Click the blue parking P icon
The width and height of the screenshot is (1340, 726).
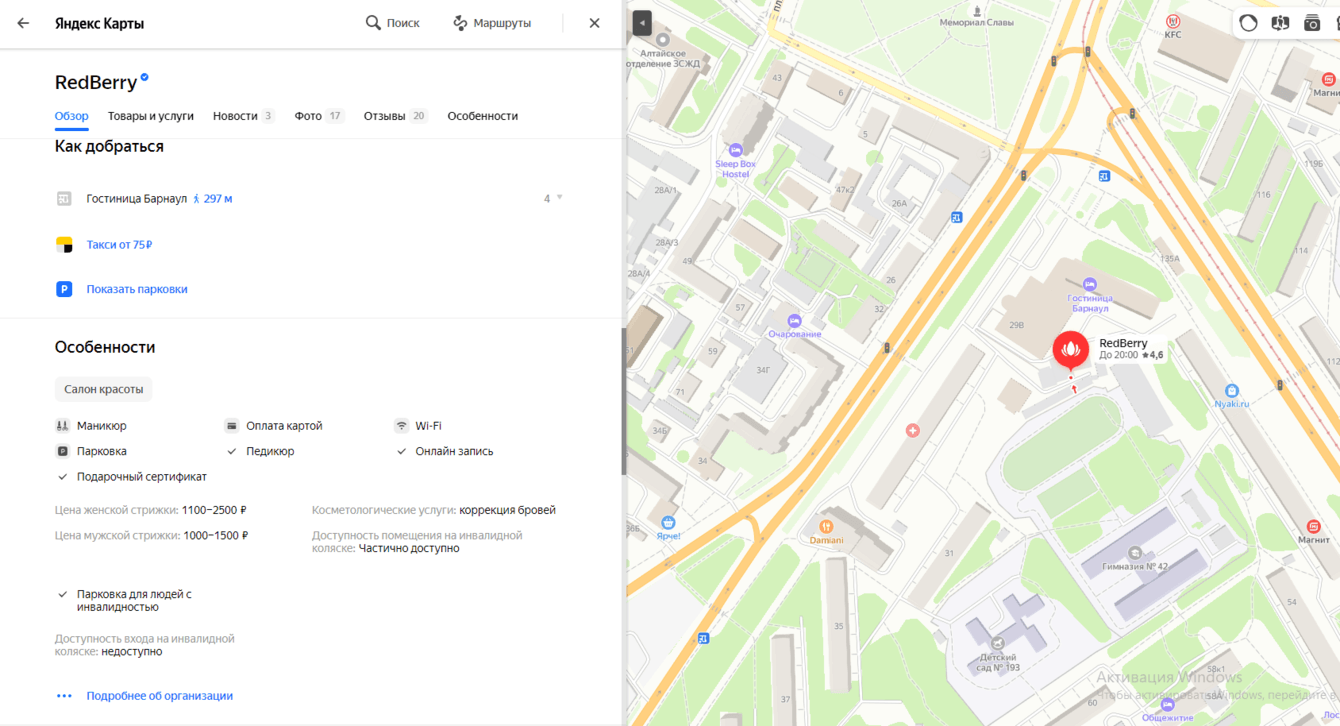click(x=64, y=289)
